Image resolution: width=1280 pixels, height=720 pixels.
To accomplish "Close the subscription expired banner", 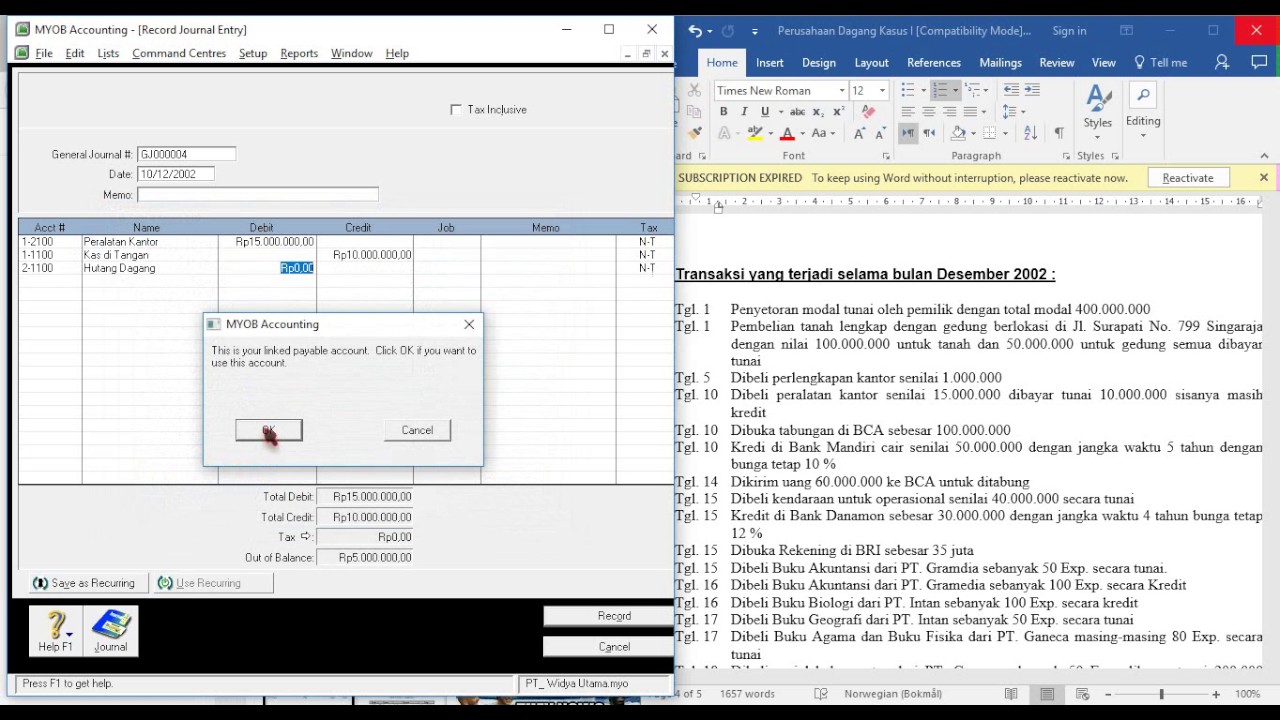I will (1263, 178).
